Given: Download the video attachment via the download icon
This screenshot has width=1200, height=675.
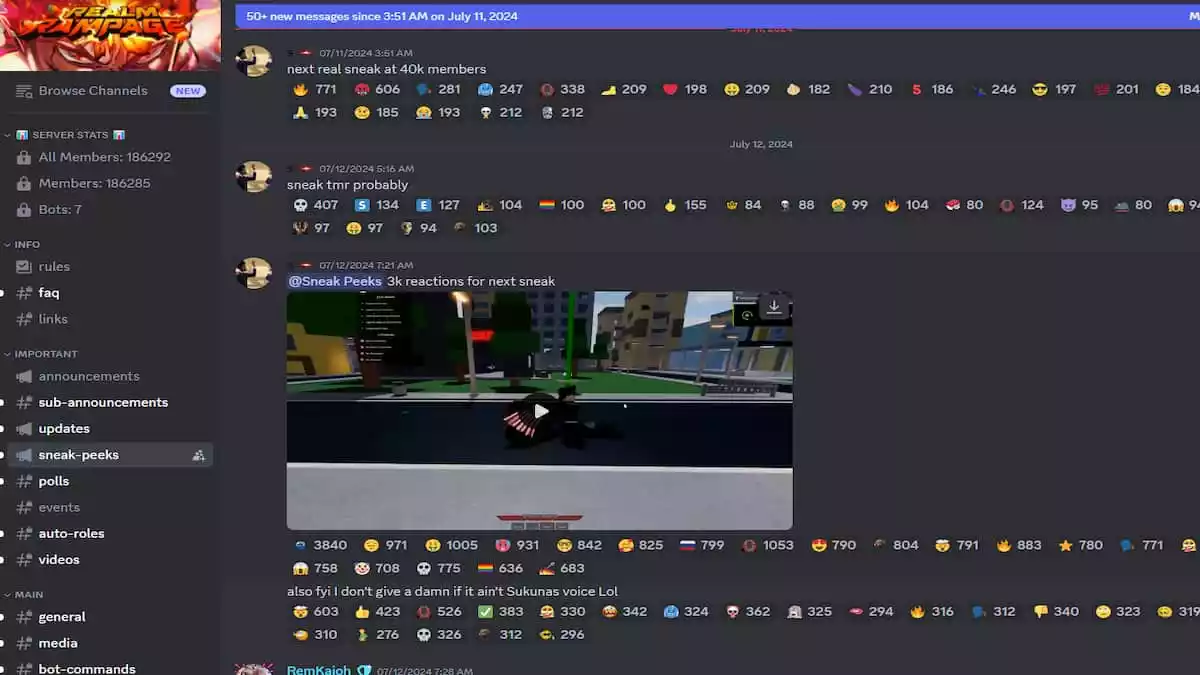Looking at the screenshot, I should click(774, 307).
